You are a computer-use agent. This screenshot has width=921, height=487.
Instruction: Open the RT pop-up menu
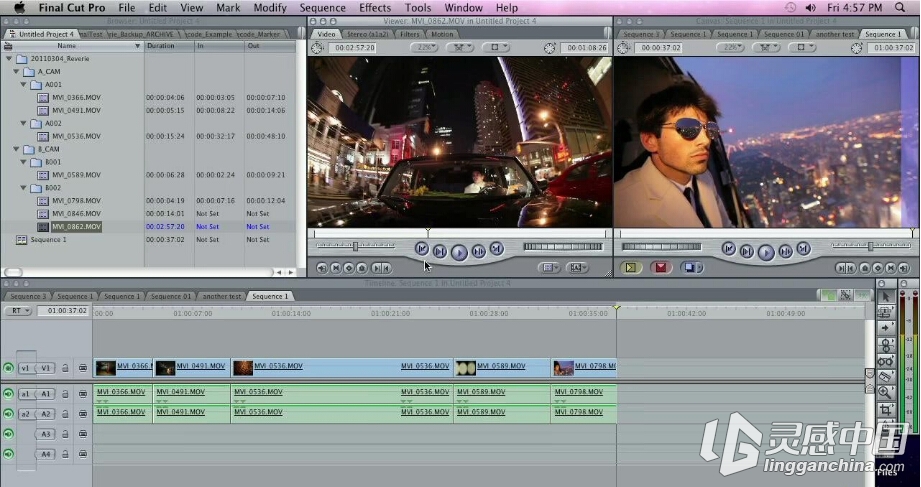(18, 311)
